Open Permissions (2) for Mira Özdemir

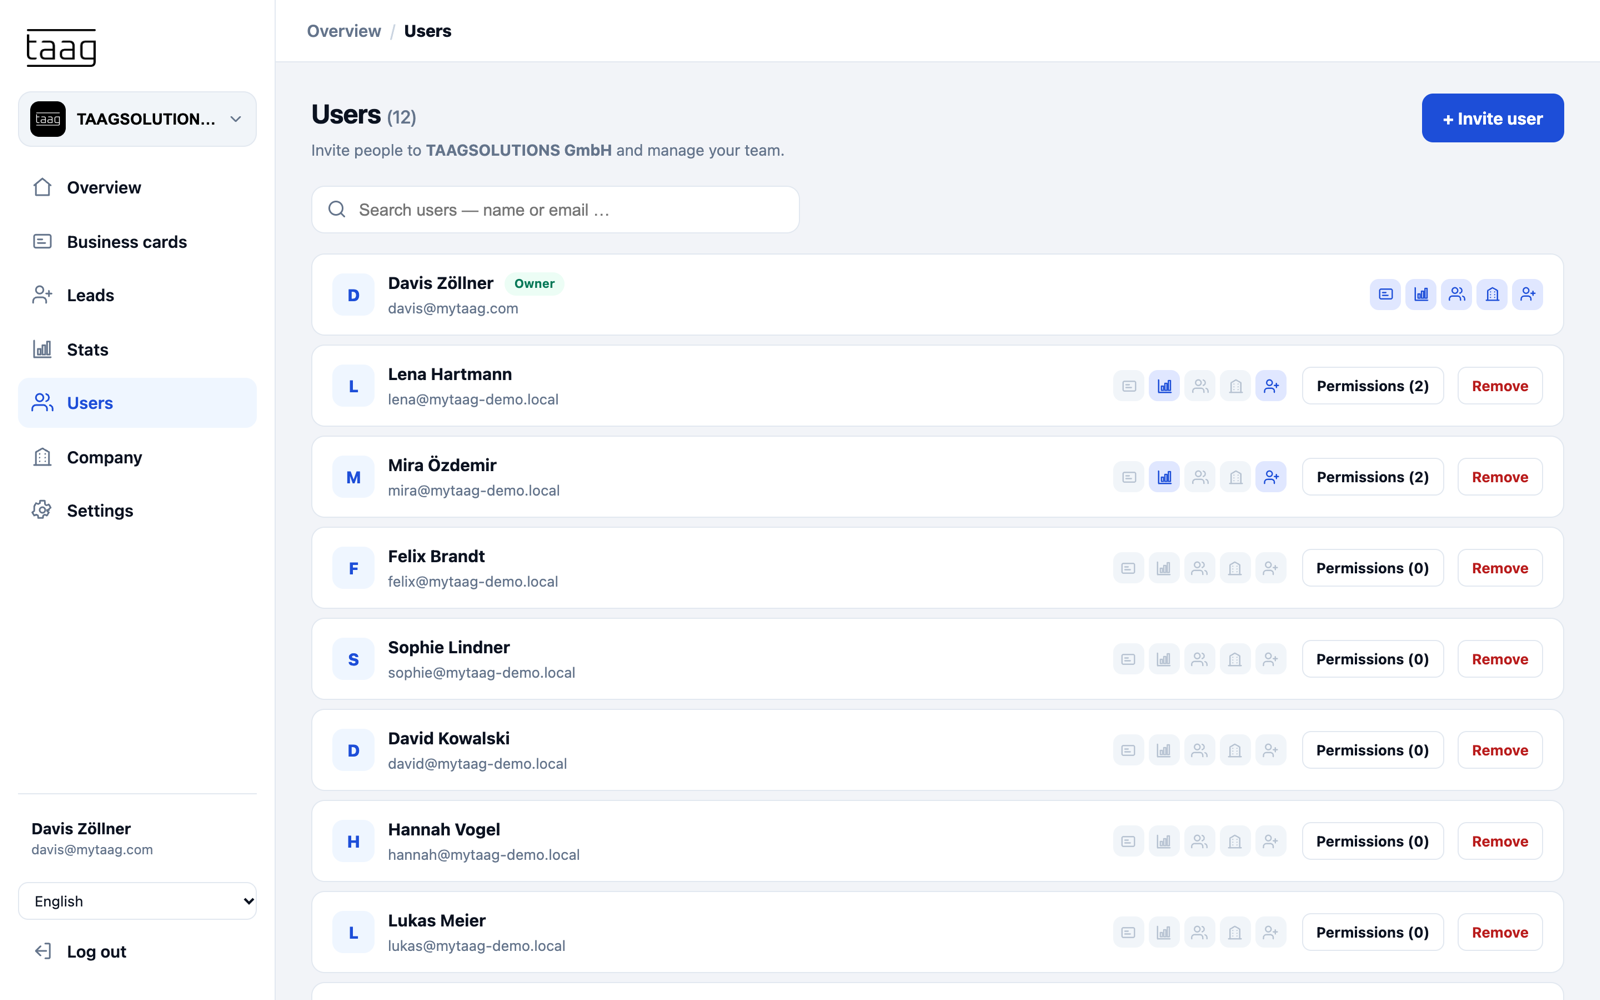1373,477
